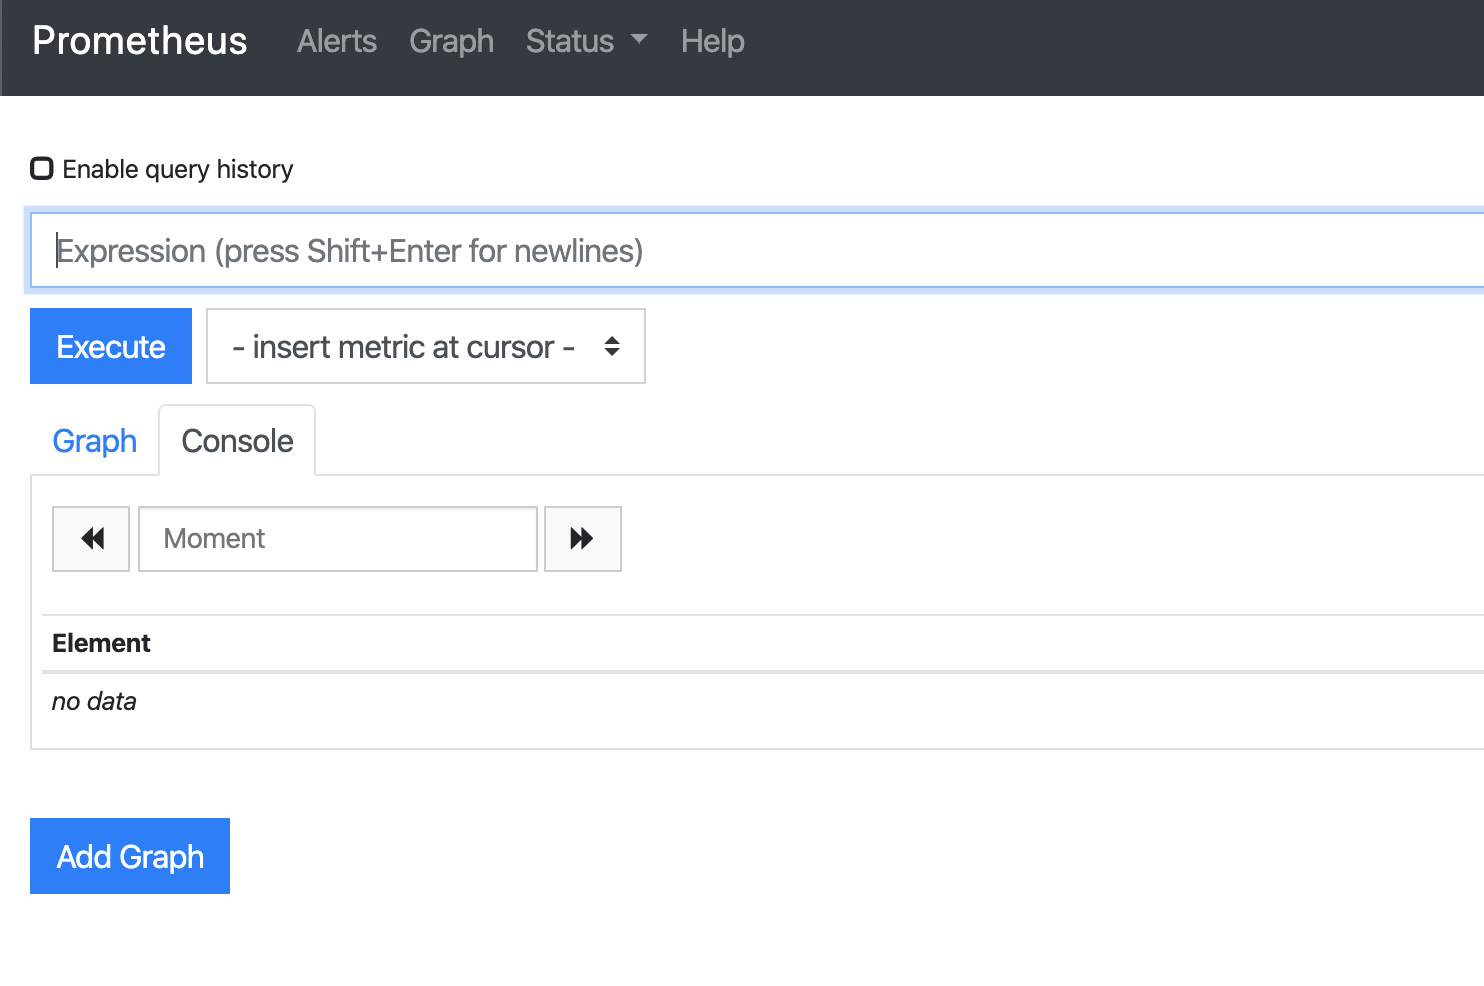Click the caret arrow beside Status

coord(639,39)
